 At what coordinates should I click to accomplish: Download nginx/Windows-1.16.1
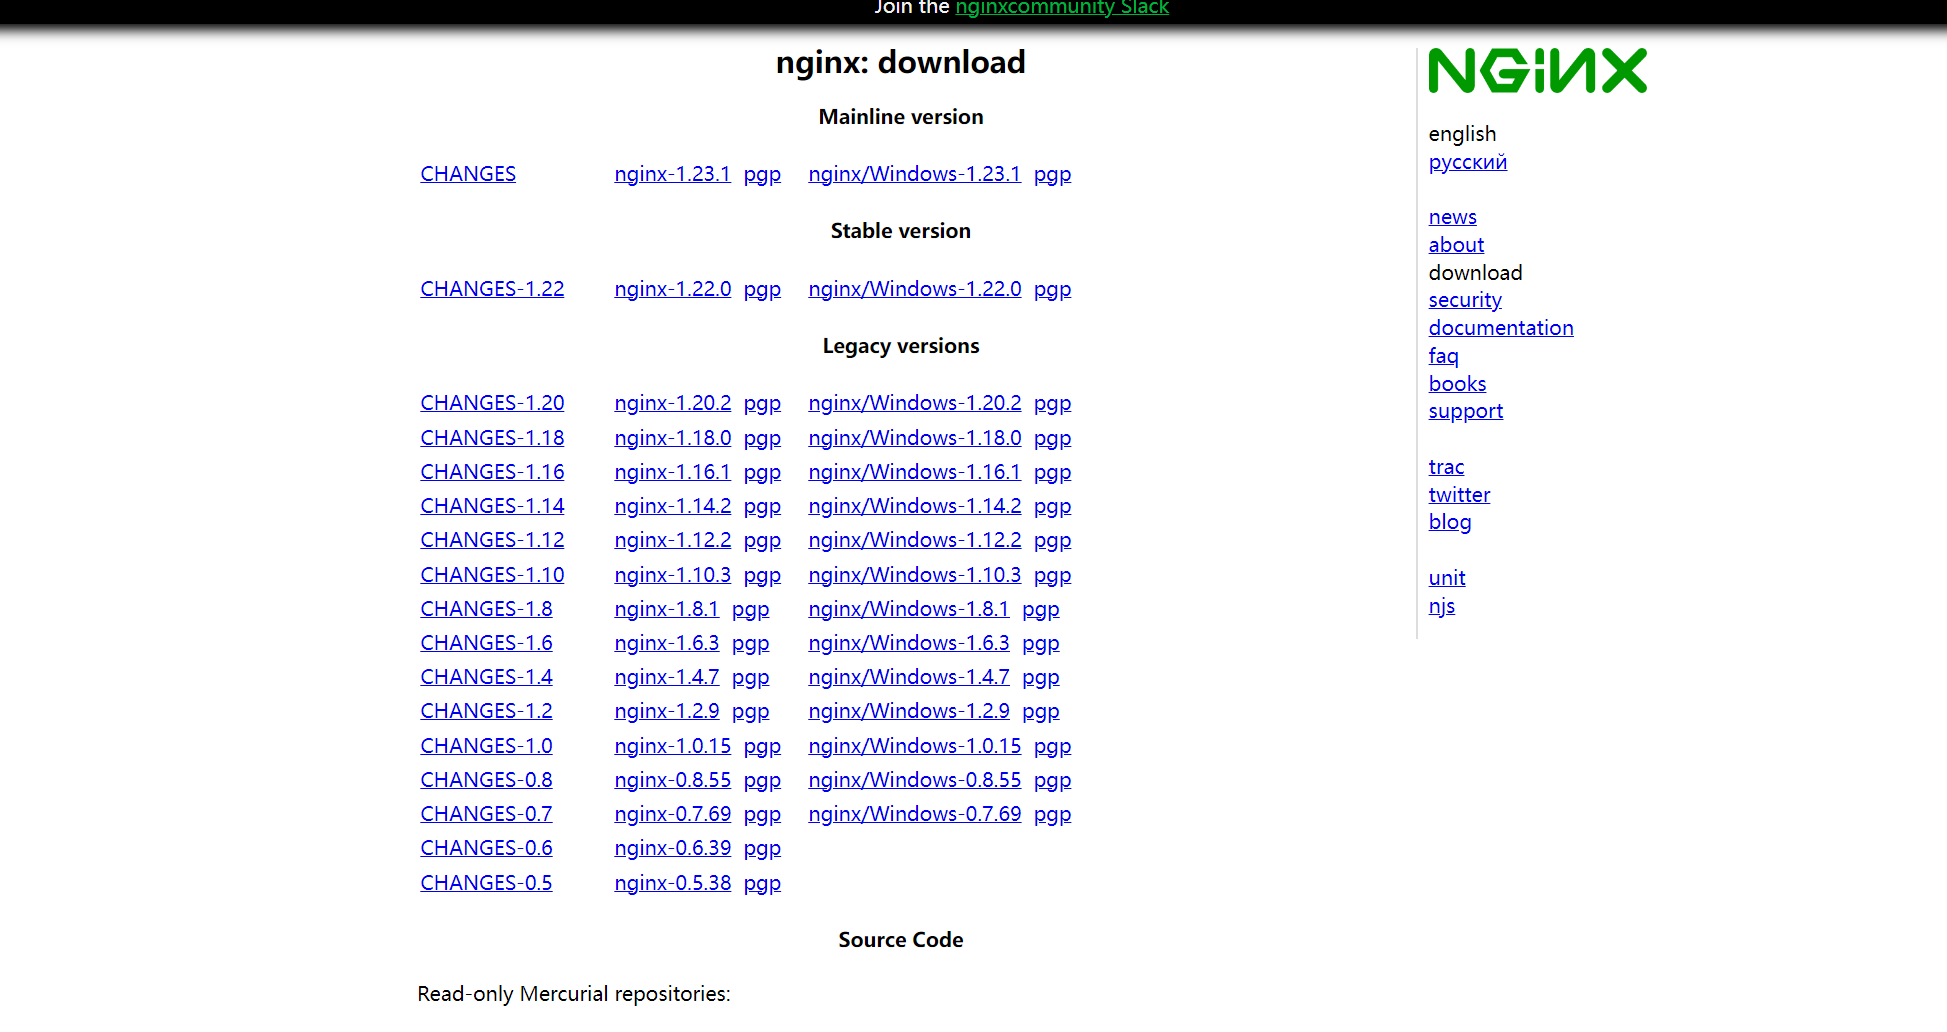pos(914,472)
